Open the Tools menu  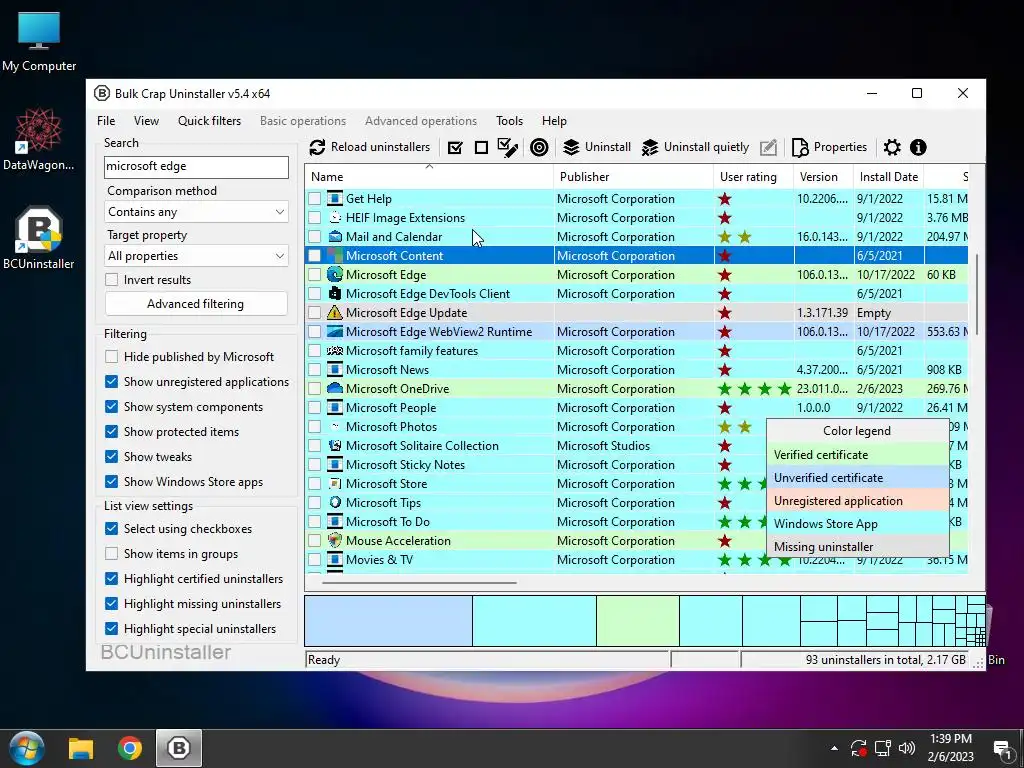509,121
